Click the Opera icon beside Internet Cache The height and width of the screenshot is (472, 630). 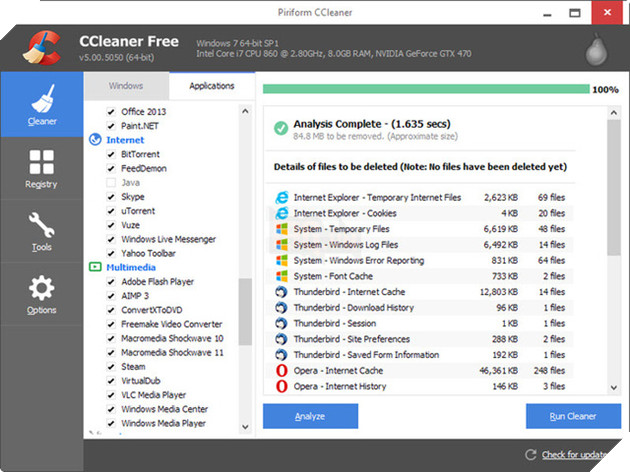click(281, 371)
